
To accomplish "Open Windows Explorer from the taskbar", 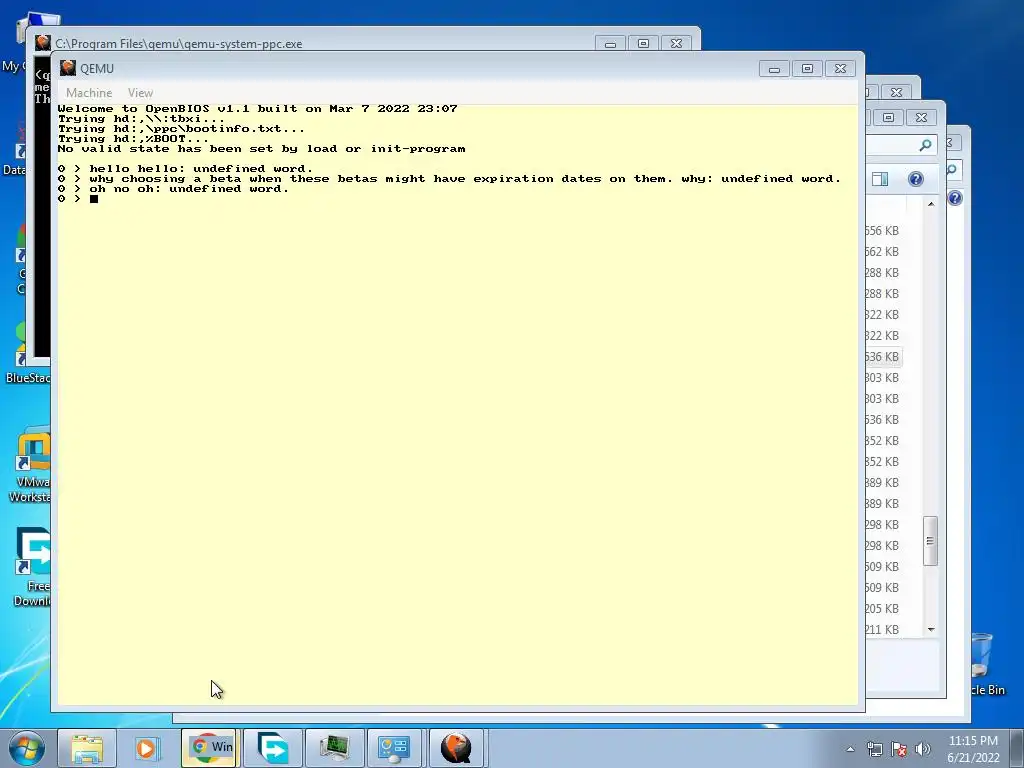I will pos(87,748).
